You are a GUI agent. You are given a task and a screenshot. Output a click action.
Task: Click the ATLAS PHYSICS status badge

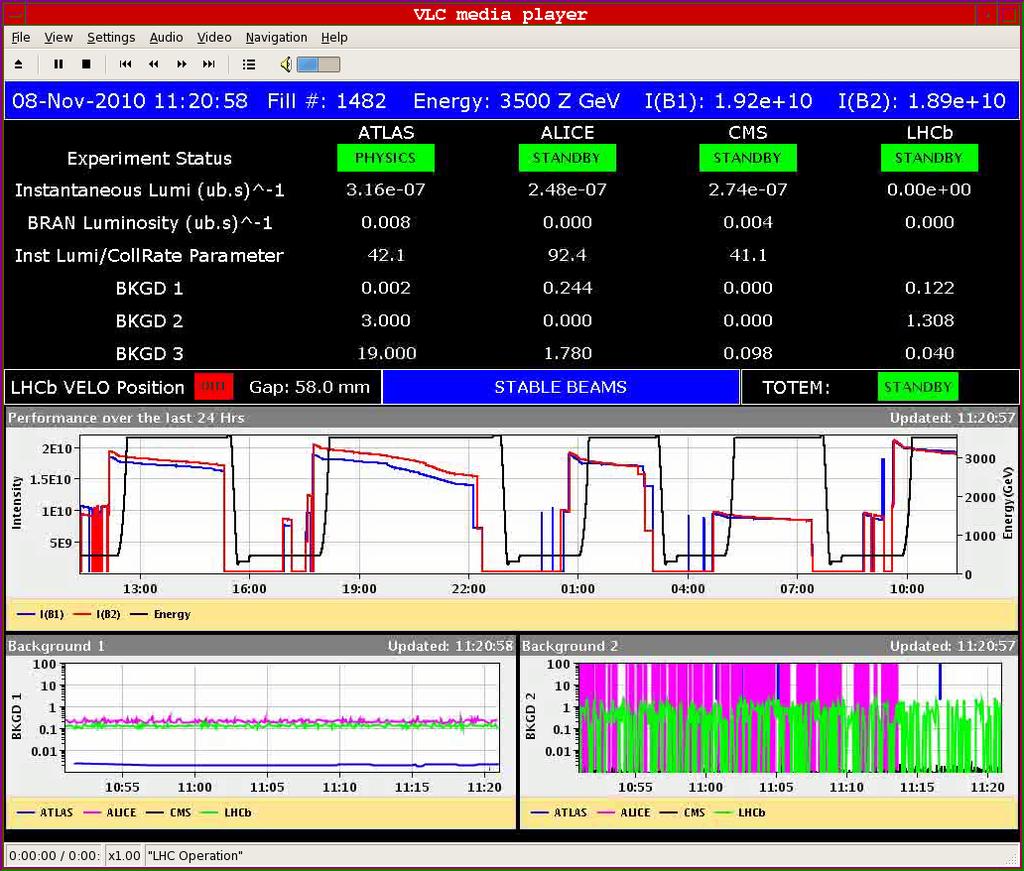pyautogui.click(x=385, y=158)
